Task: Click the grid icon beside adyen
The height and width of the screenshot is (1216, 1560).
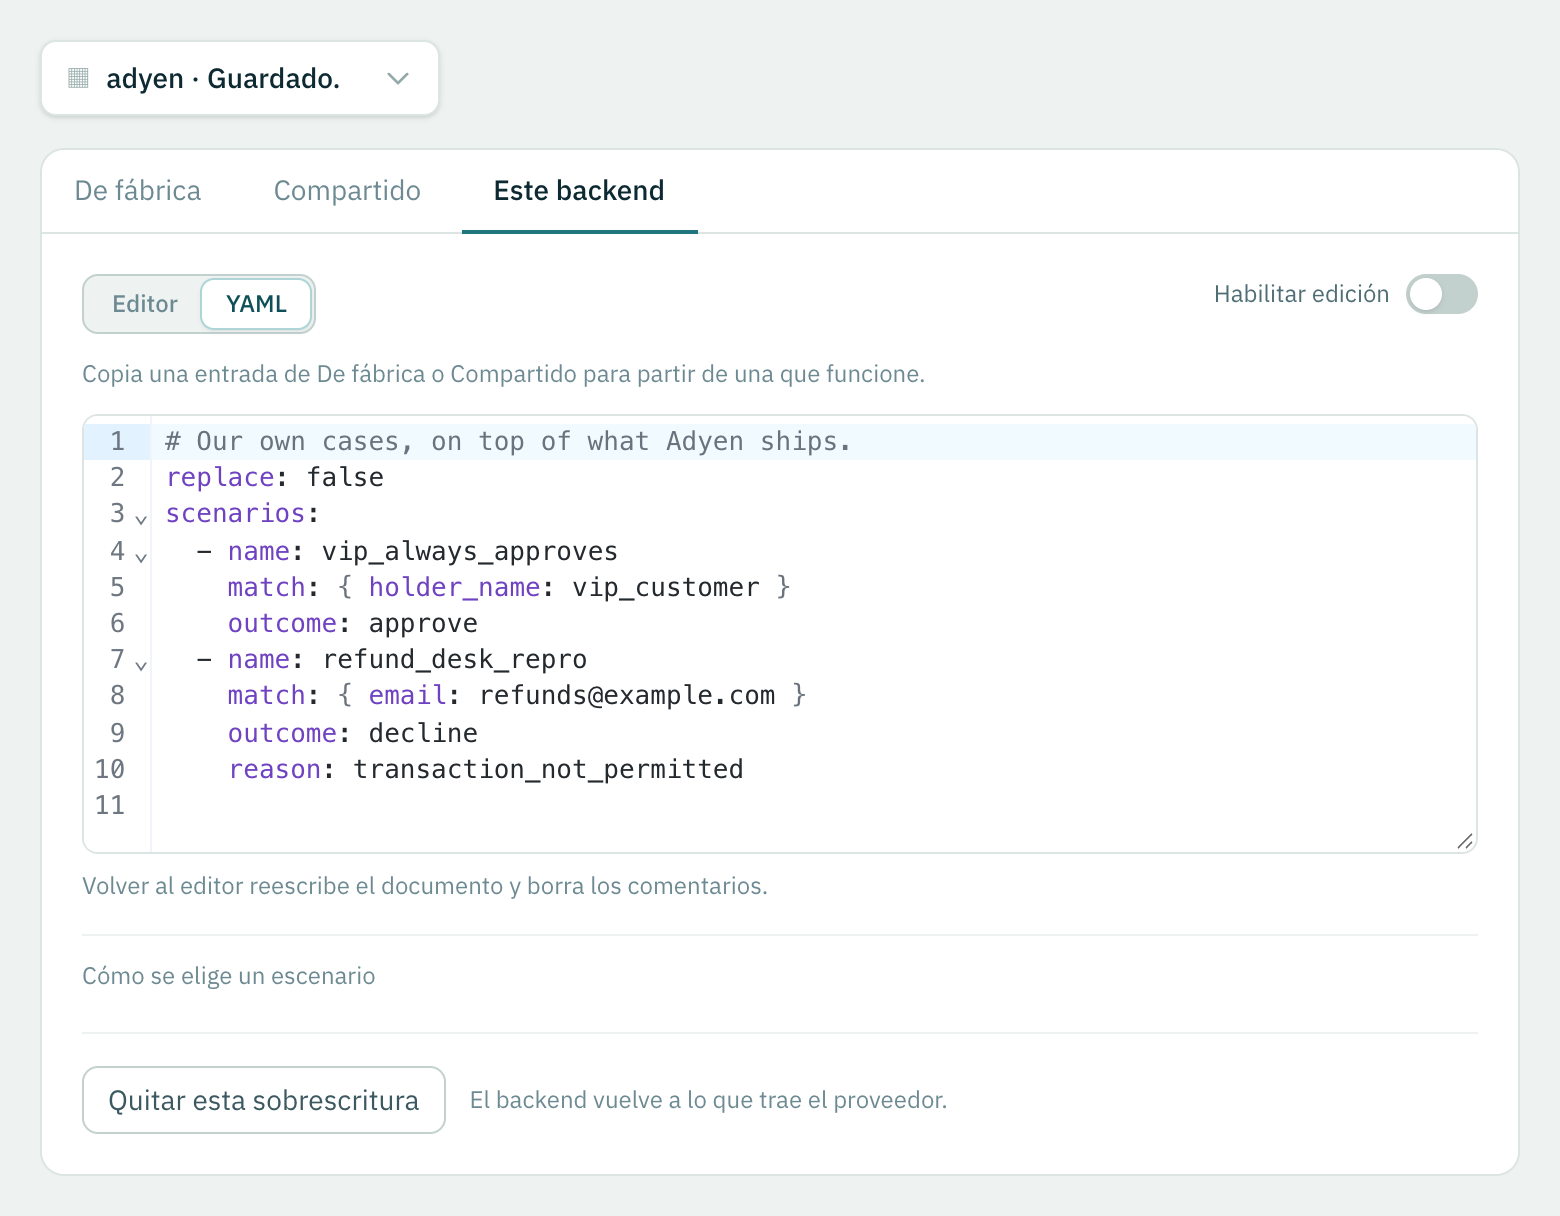Action: (78, 78)
